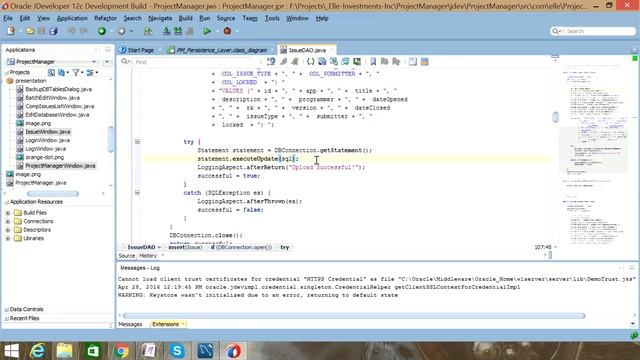The image size is (640, 360).
Task: Click the Messages log horizontal scrollbar
Action: (x=354, y=316)
